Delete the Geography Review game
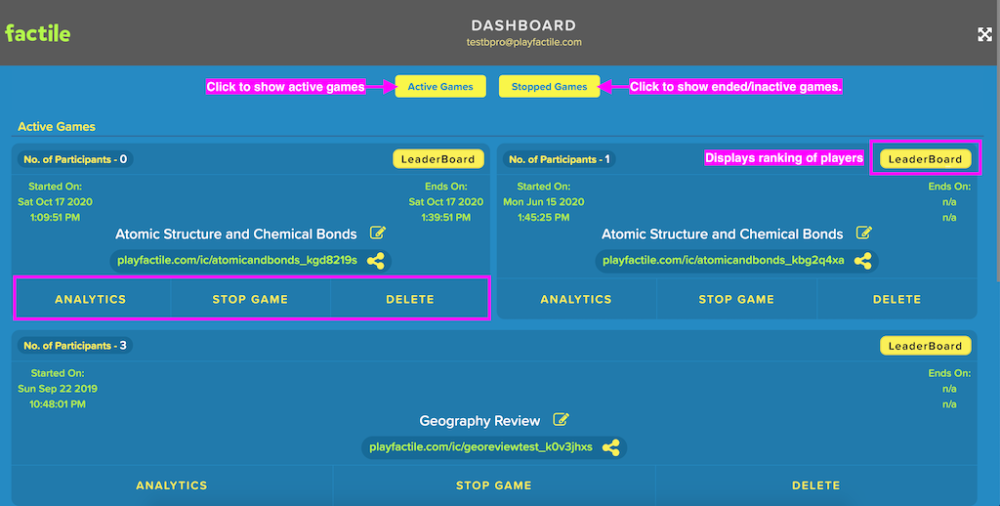The width and height of the screenshot is (1000, 506). click(816, 485)
